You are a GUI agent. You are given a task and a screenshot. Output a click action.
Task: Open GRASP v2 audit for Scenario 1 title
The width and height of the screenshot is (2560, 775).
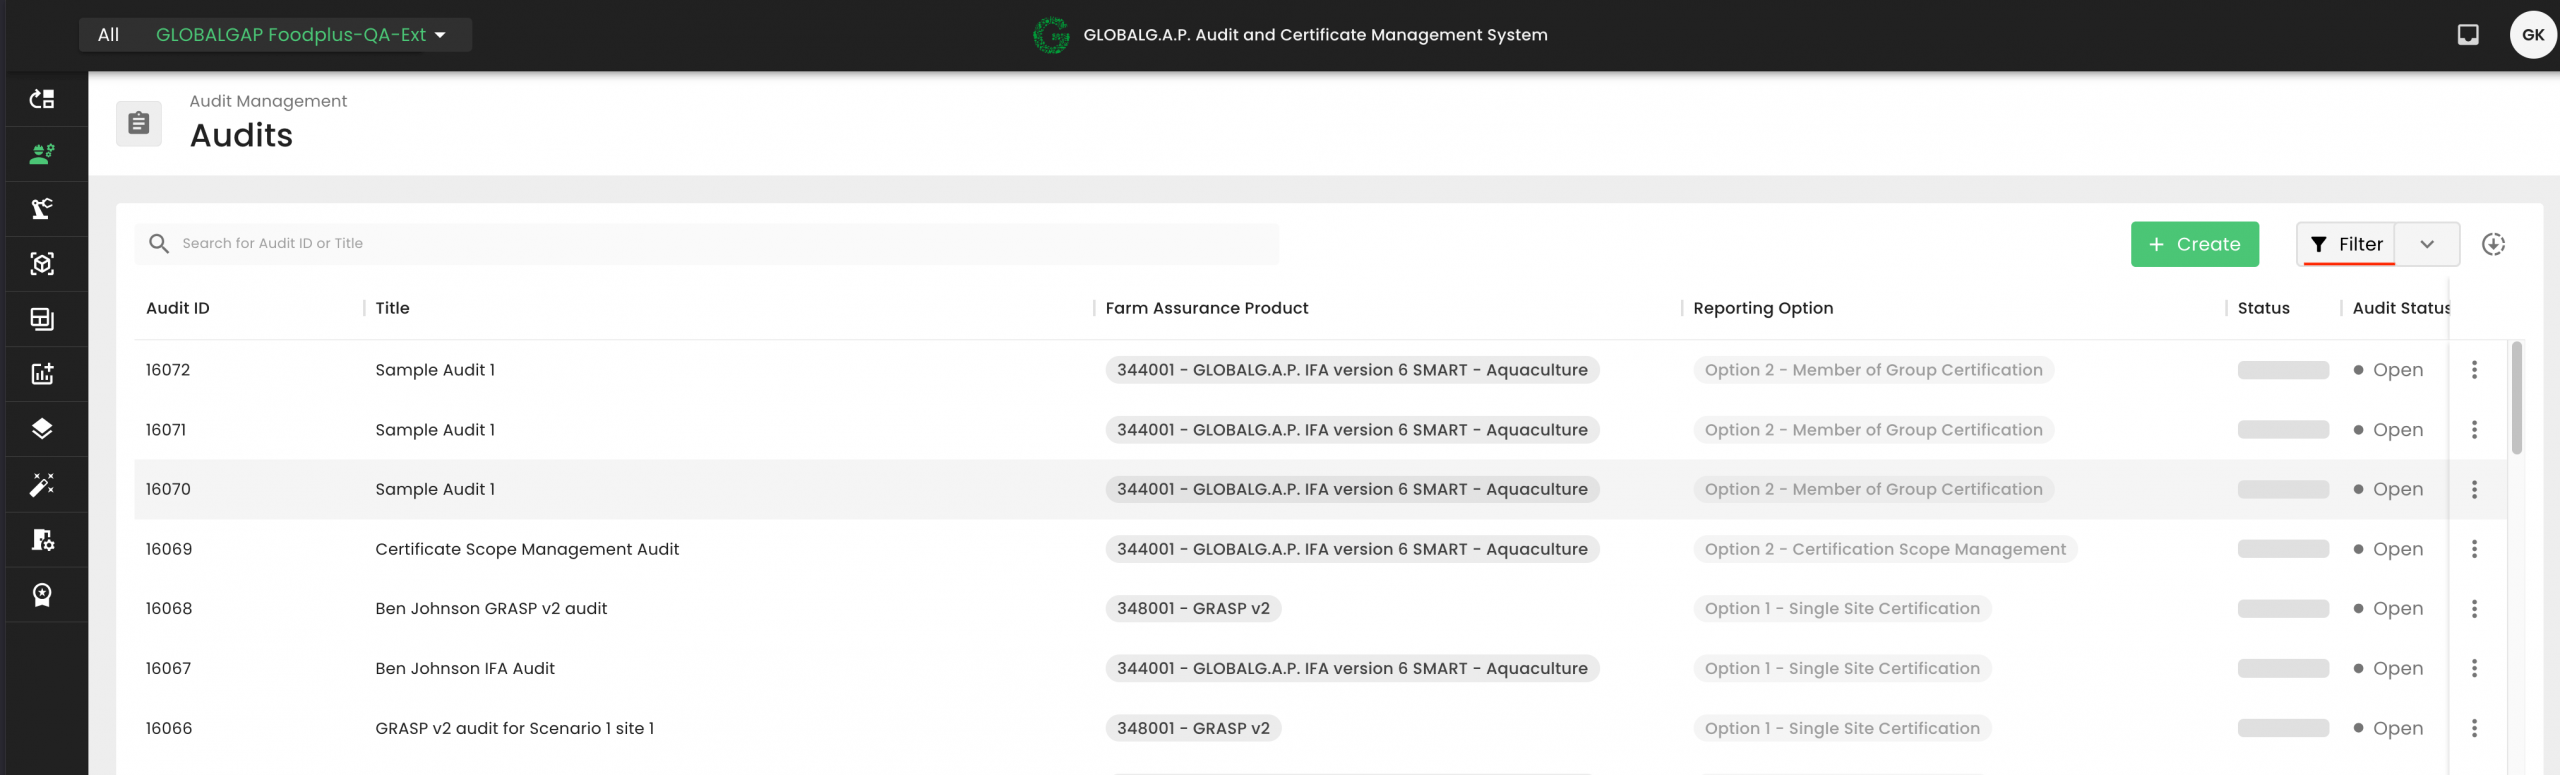(x=514, y=728)
